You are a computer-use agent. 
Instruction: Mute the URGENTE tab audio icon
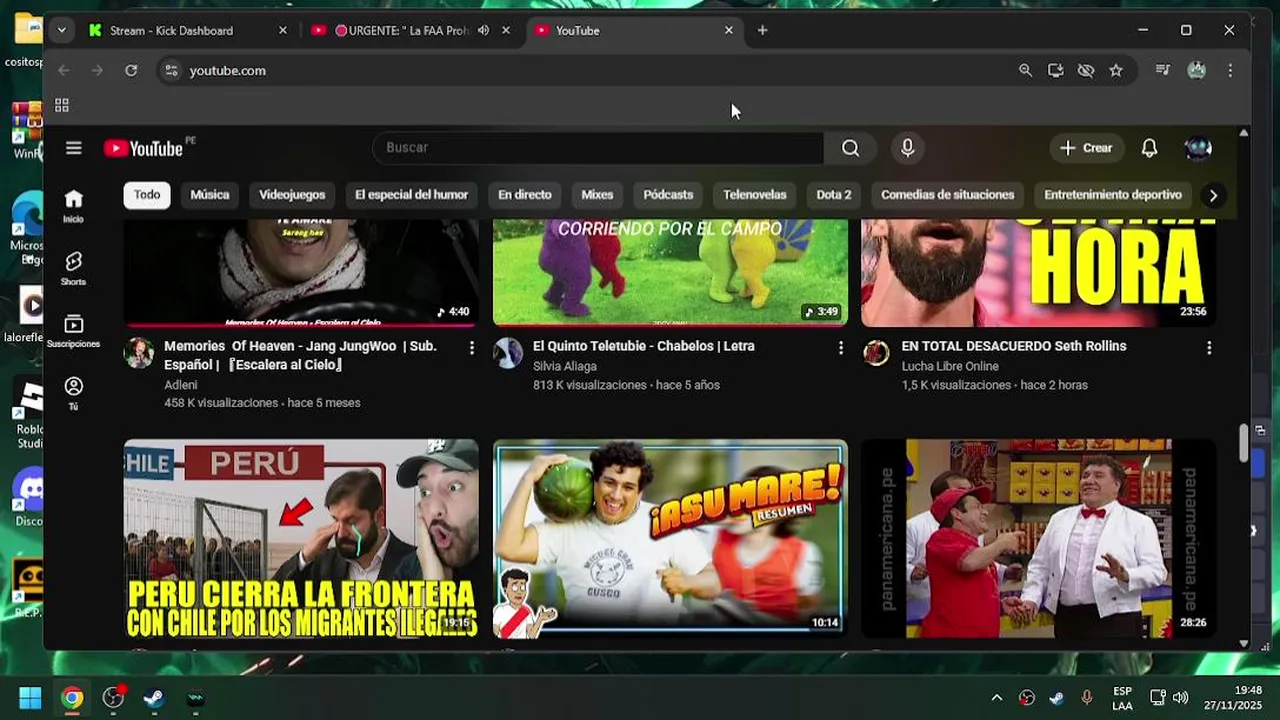(x=483, y=30)
